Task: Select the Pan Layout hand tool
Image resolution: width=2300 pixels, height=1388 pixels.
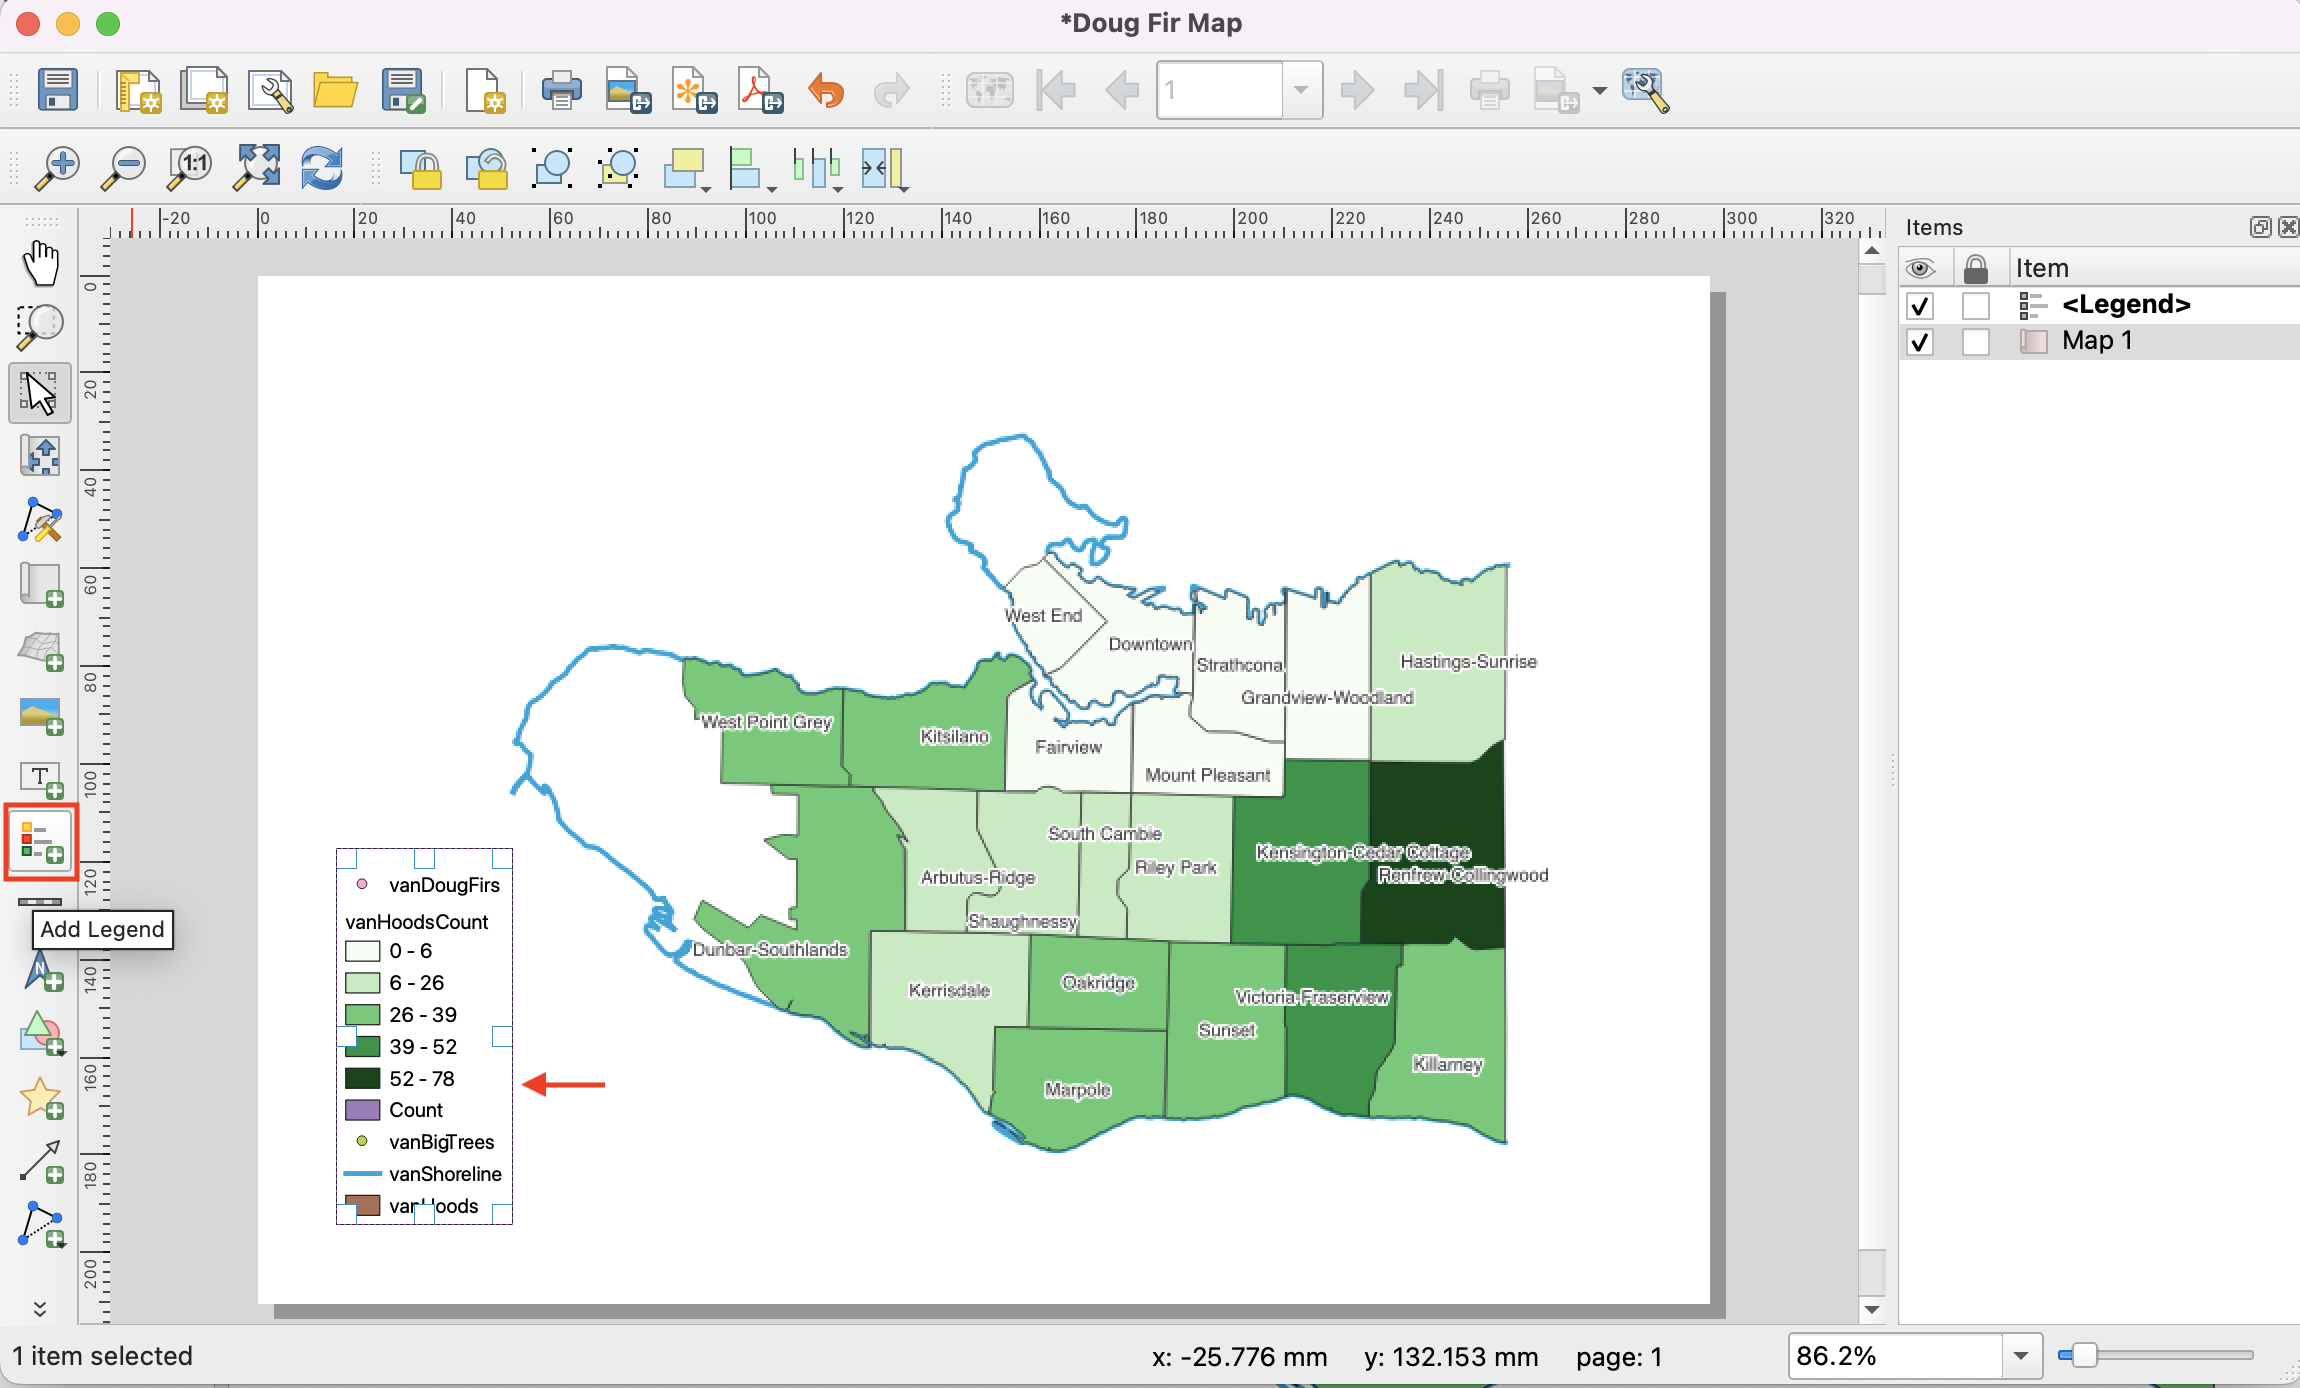Action: (x=41, y=263)
